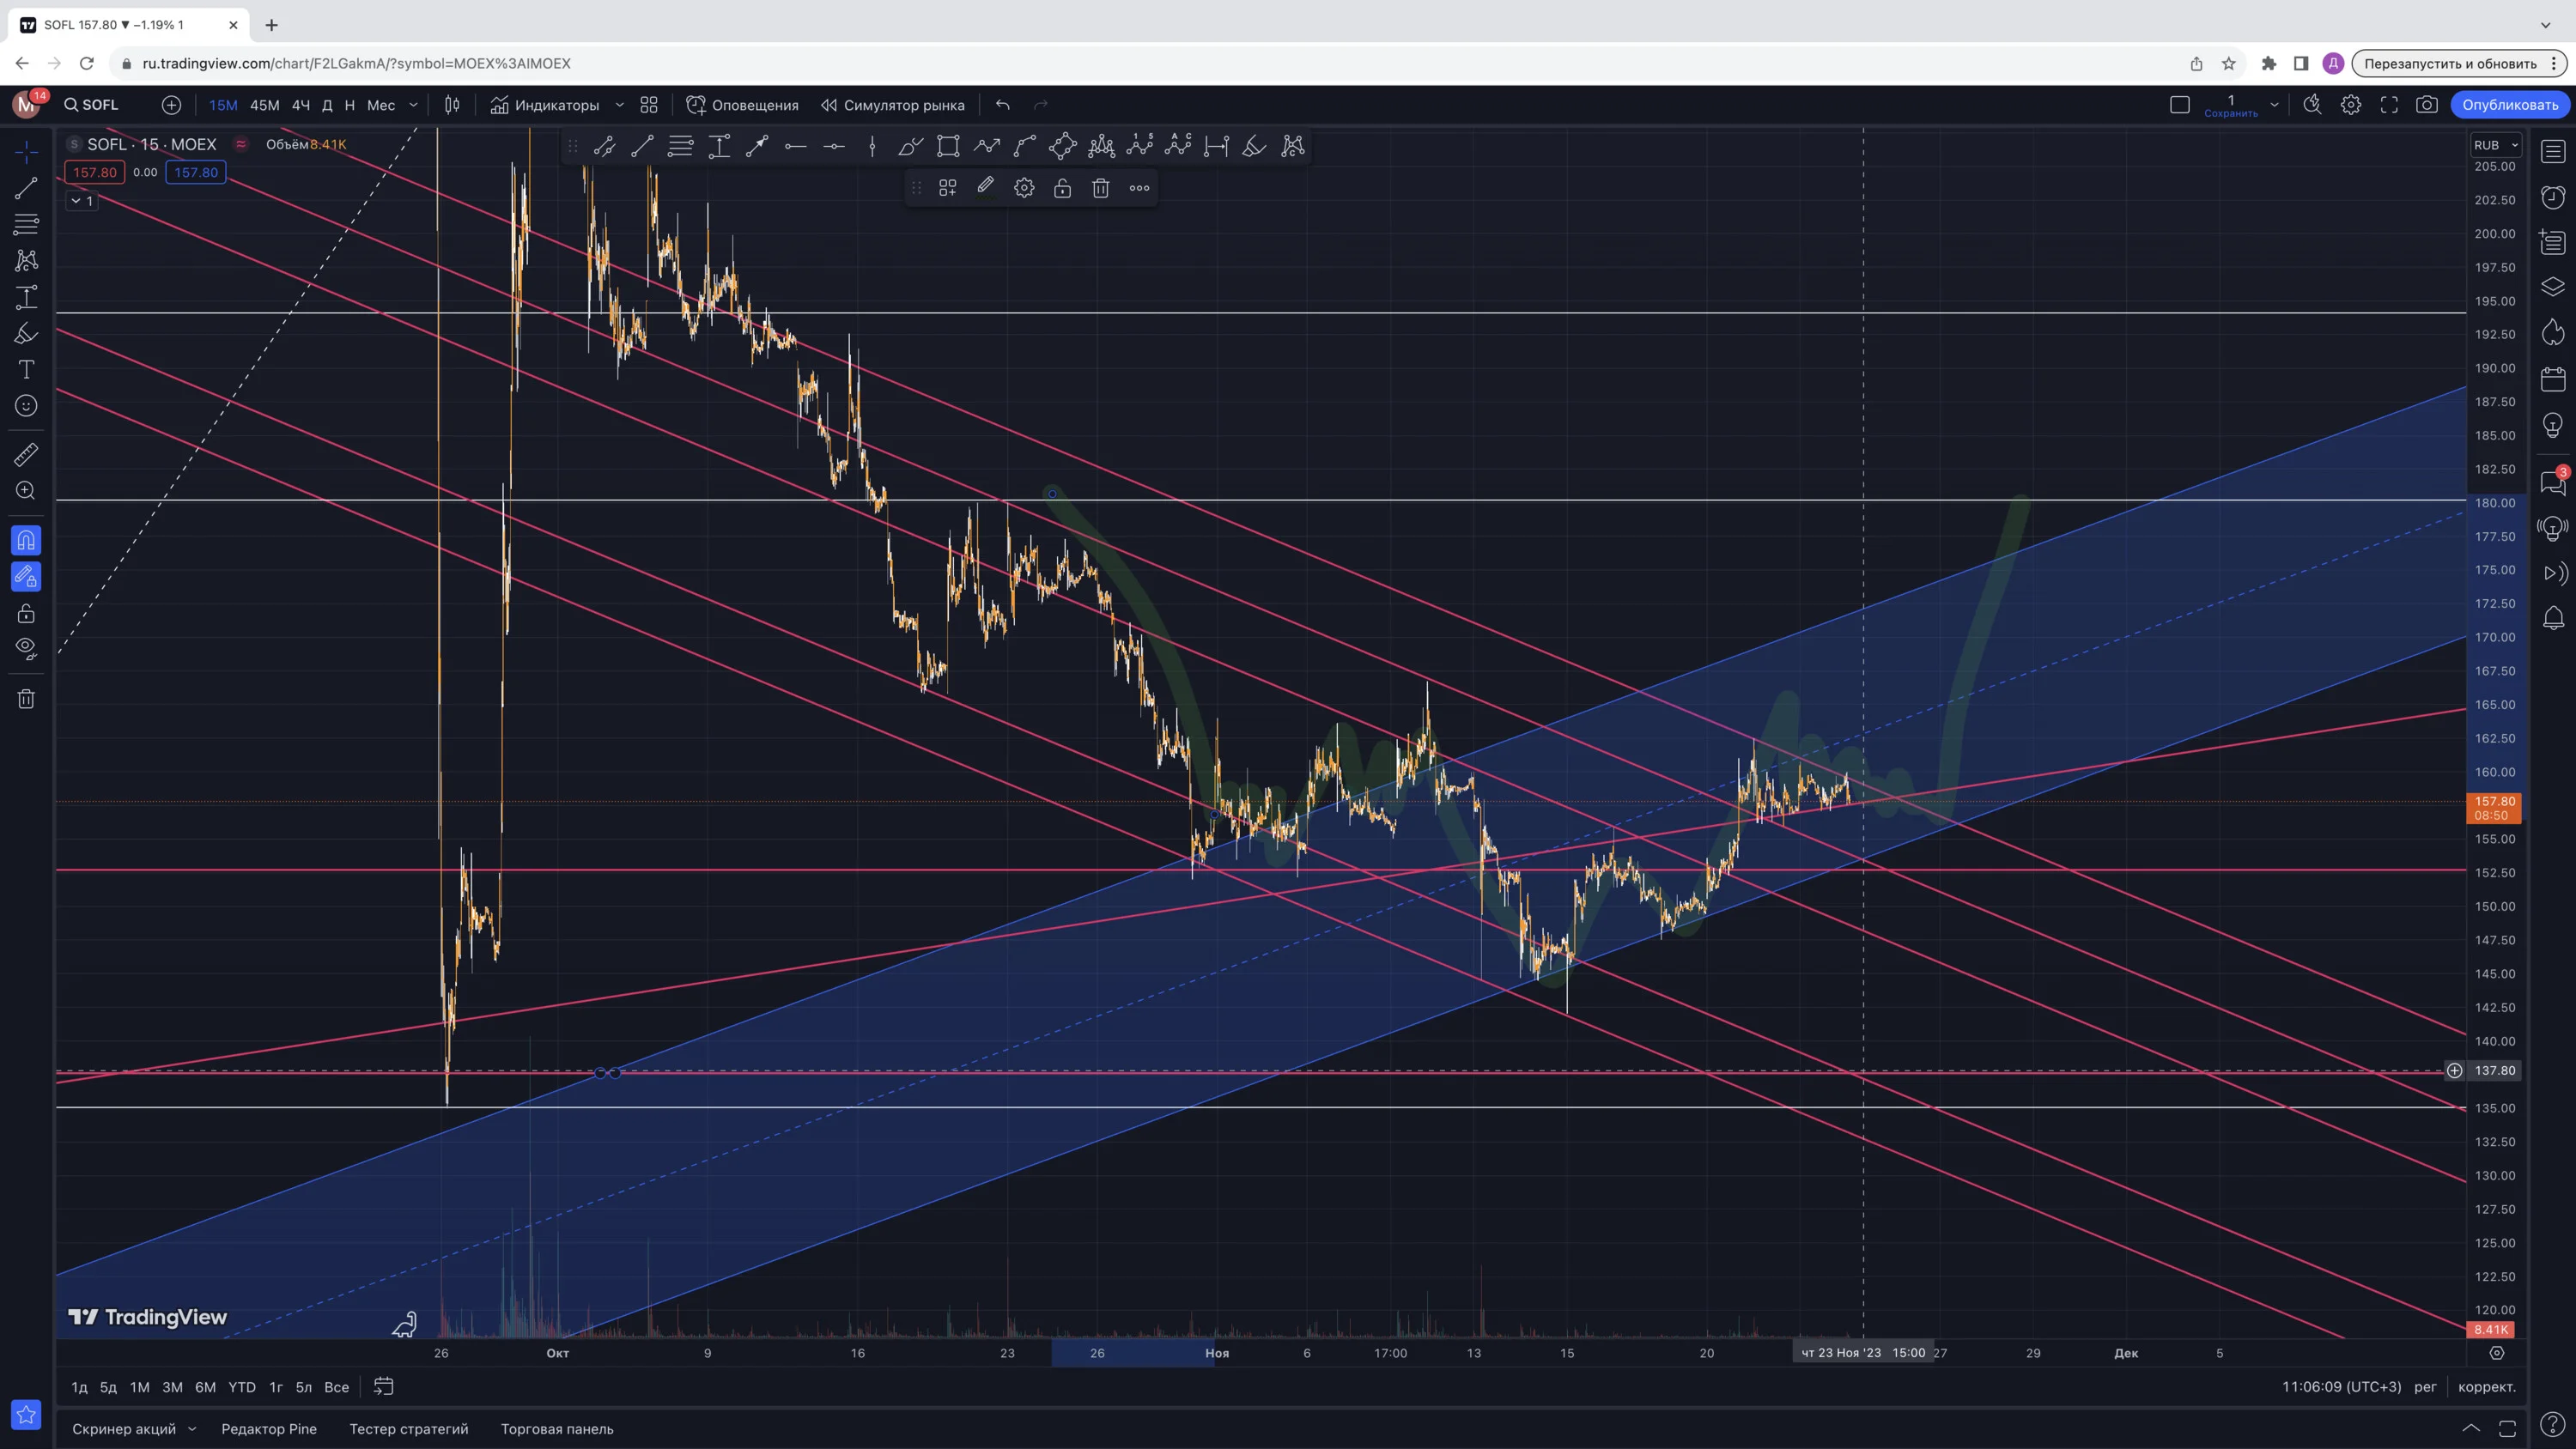Image resolution: width=2576 pixels, height=1449 pixels.
Task: Open the SOFL symbol search field
Action: pyautogui.click(x=91, y=105)
